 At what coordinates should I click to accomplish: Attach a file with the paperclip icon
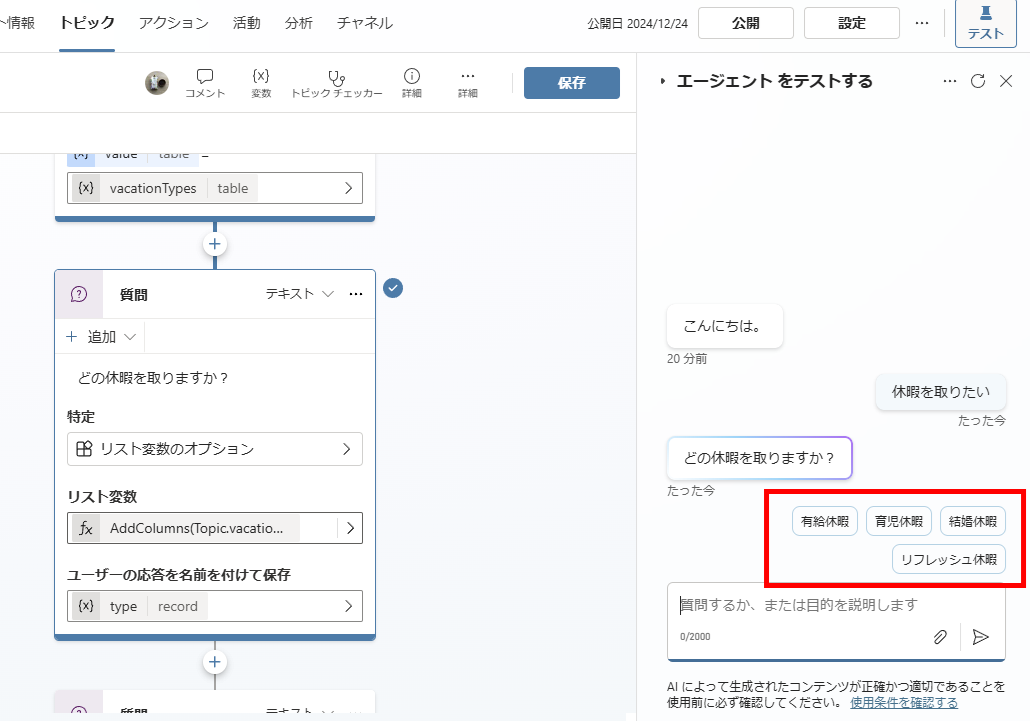pos(940,636)
